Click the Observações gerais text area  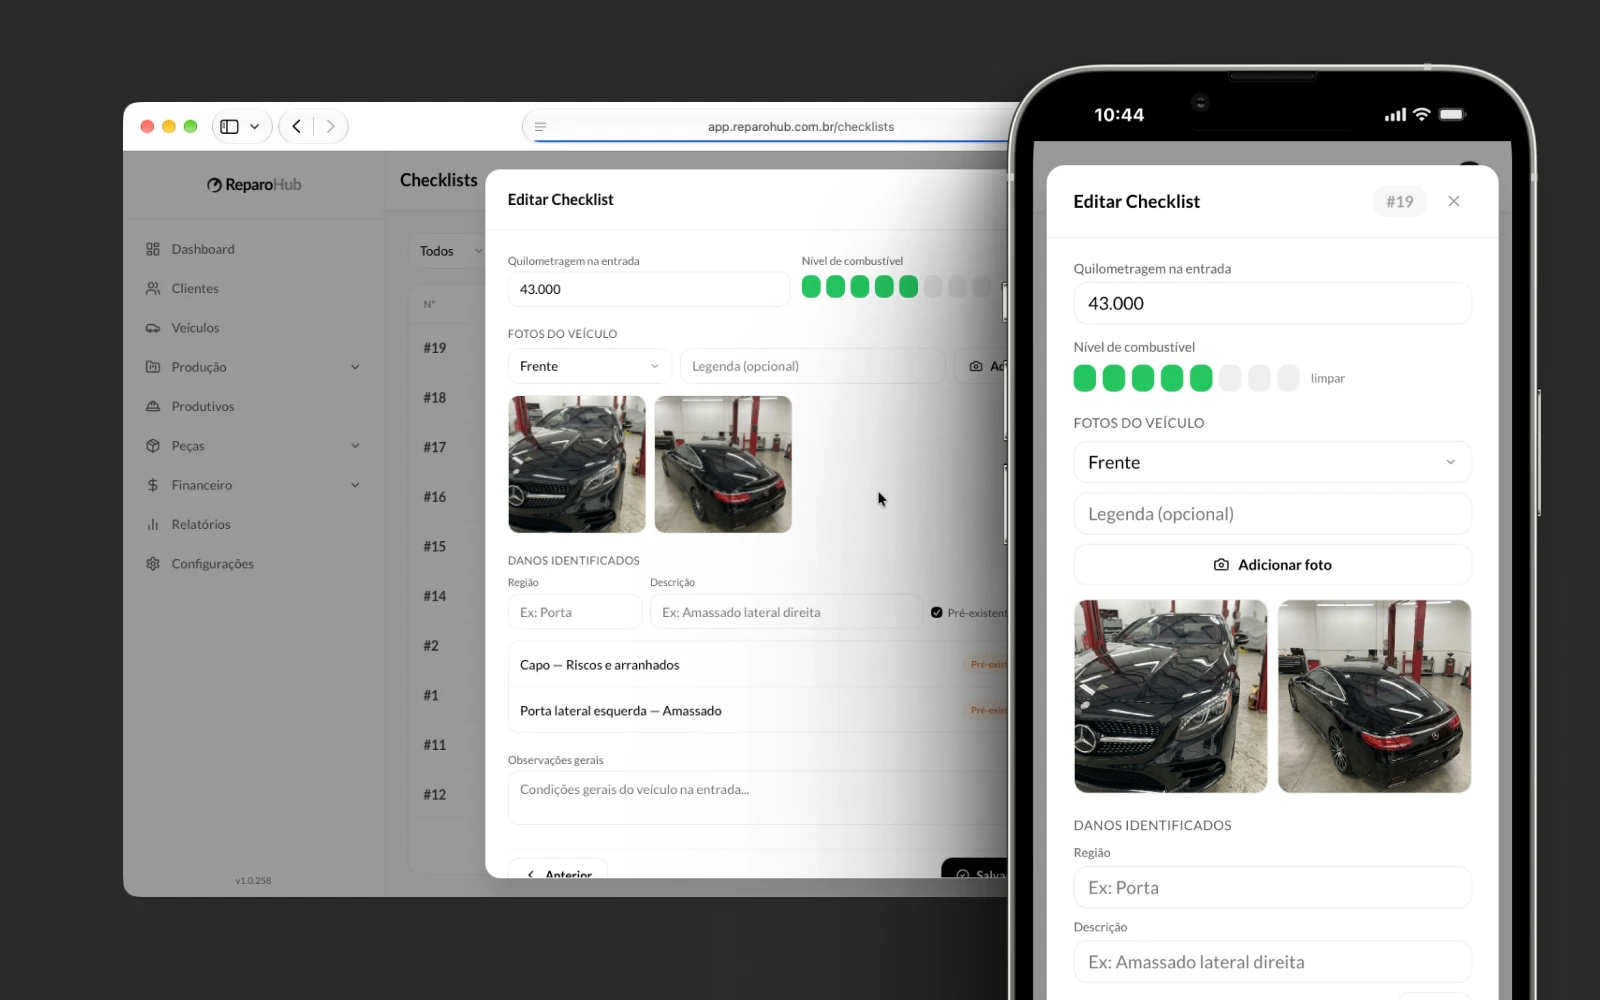click(x=757, y=798)
